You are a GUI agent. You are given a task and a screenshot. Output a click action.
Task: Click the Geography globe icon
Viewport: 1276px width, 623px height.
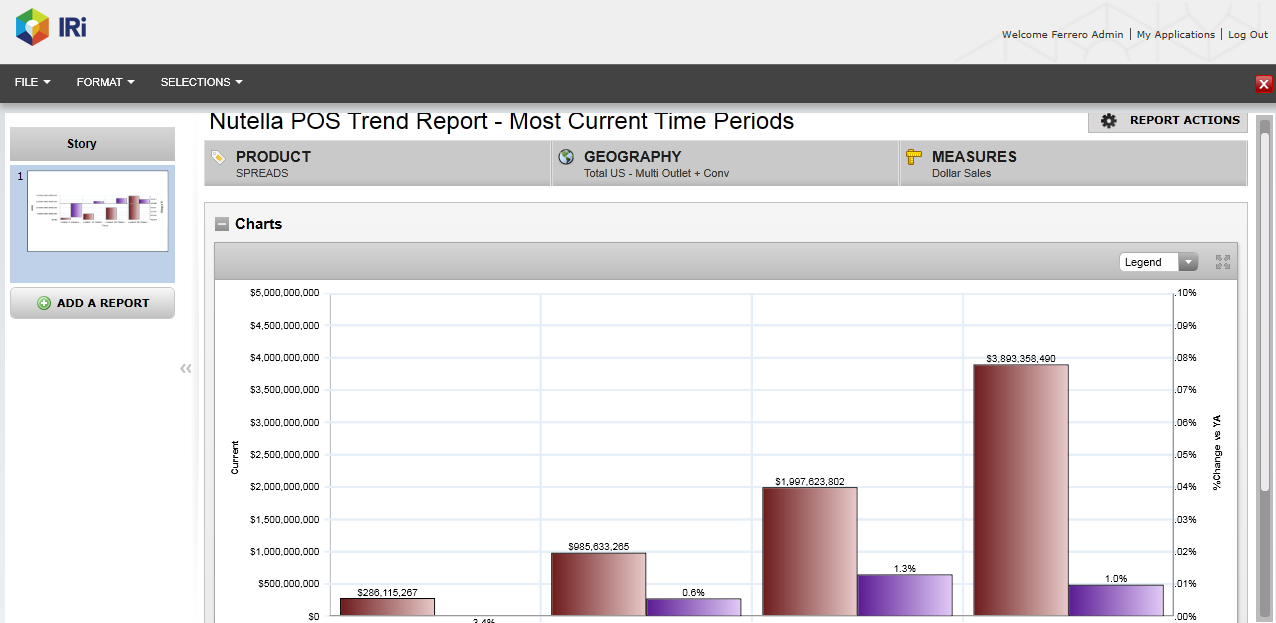pos(567,157)
